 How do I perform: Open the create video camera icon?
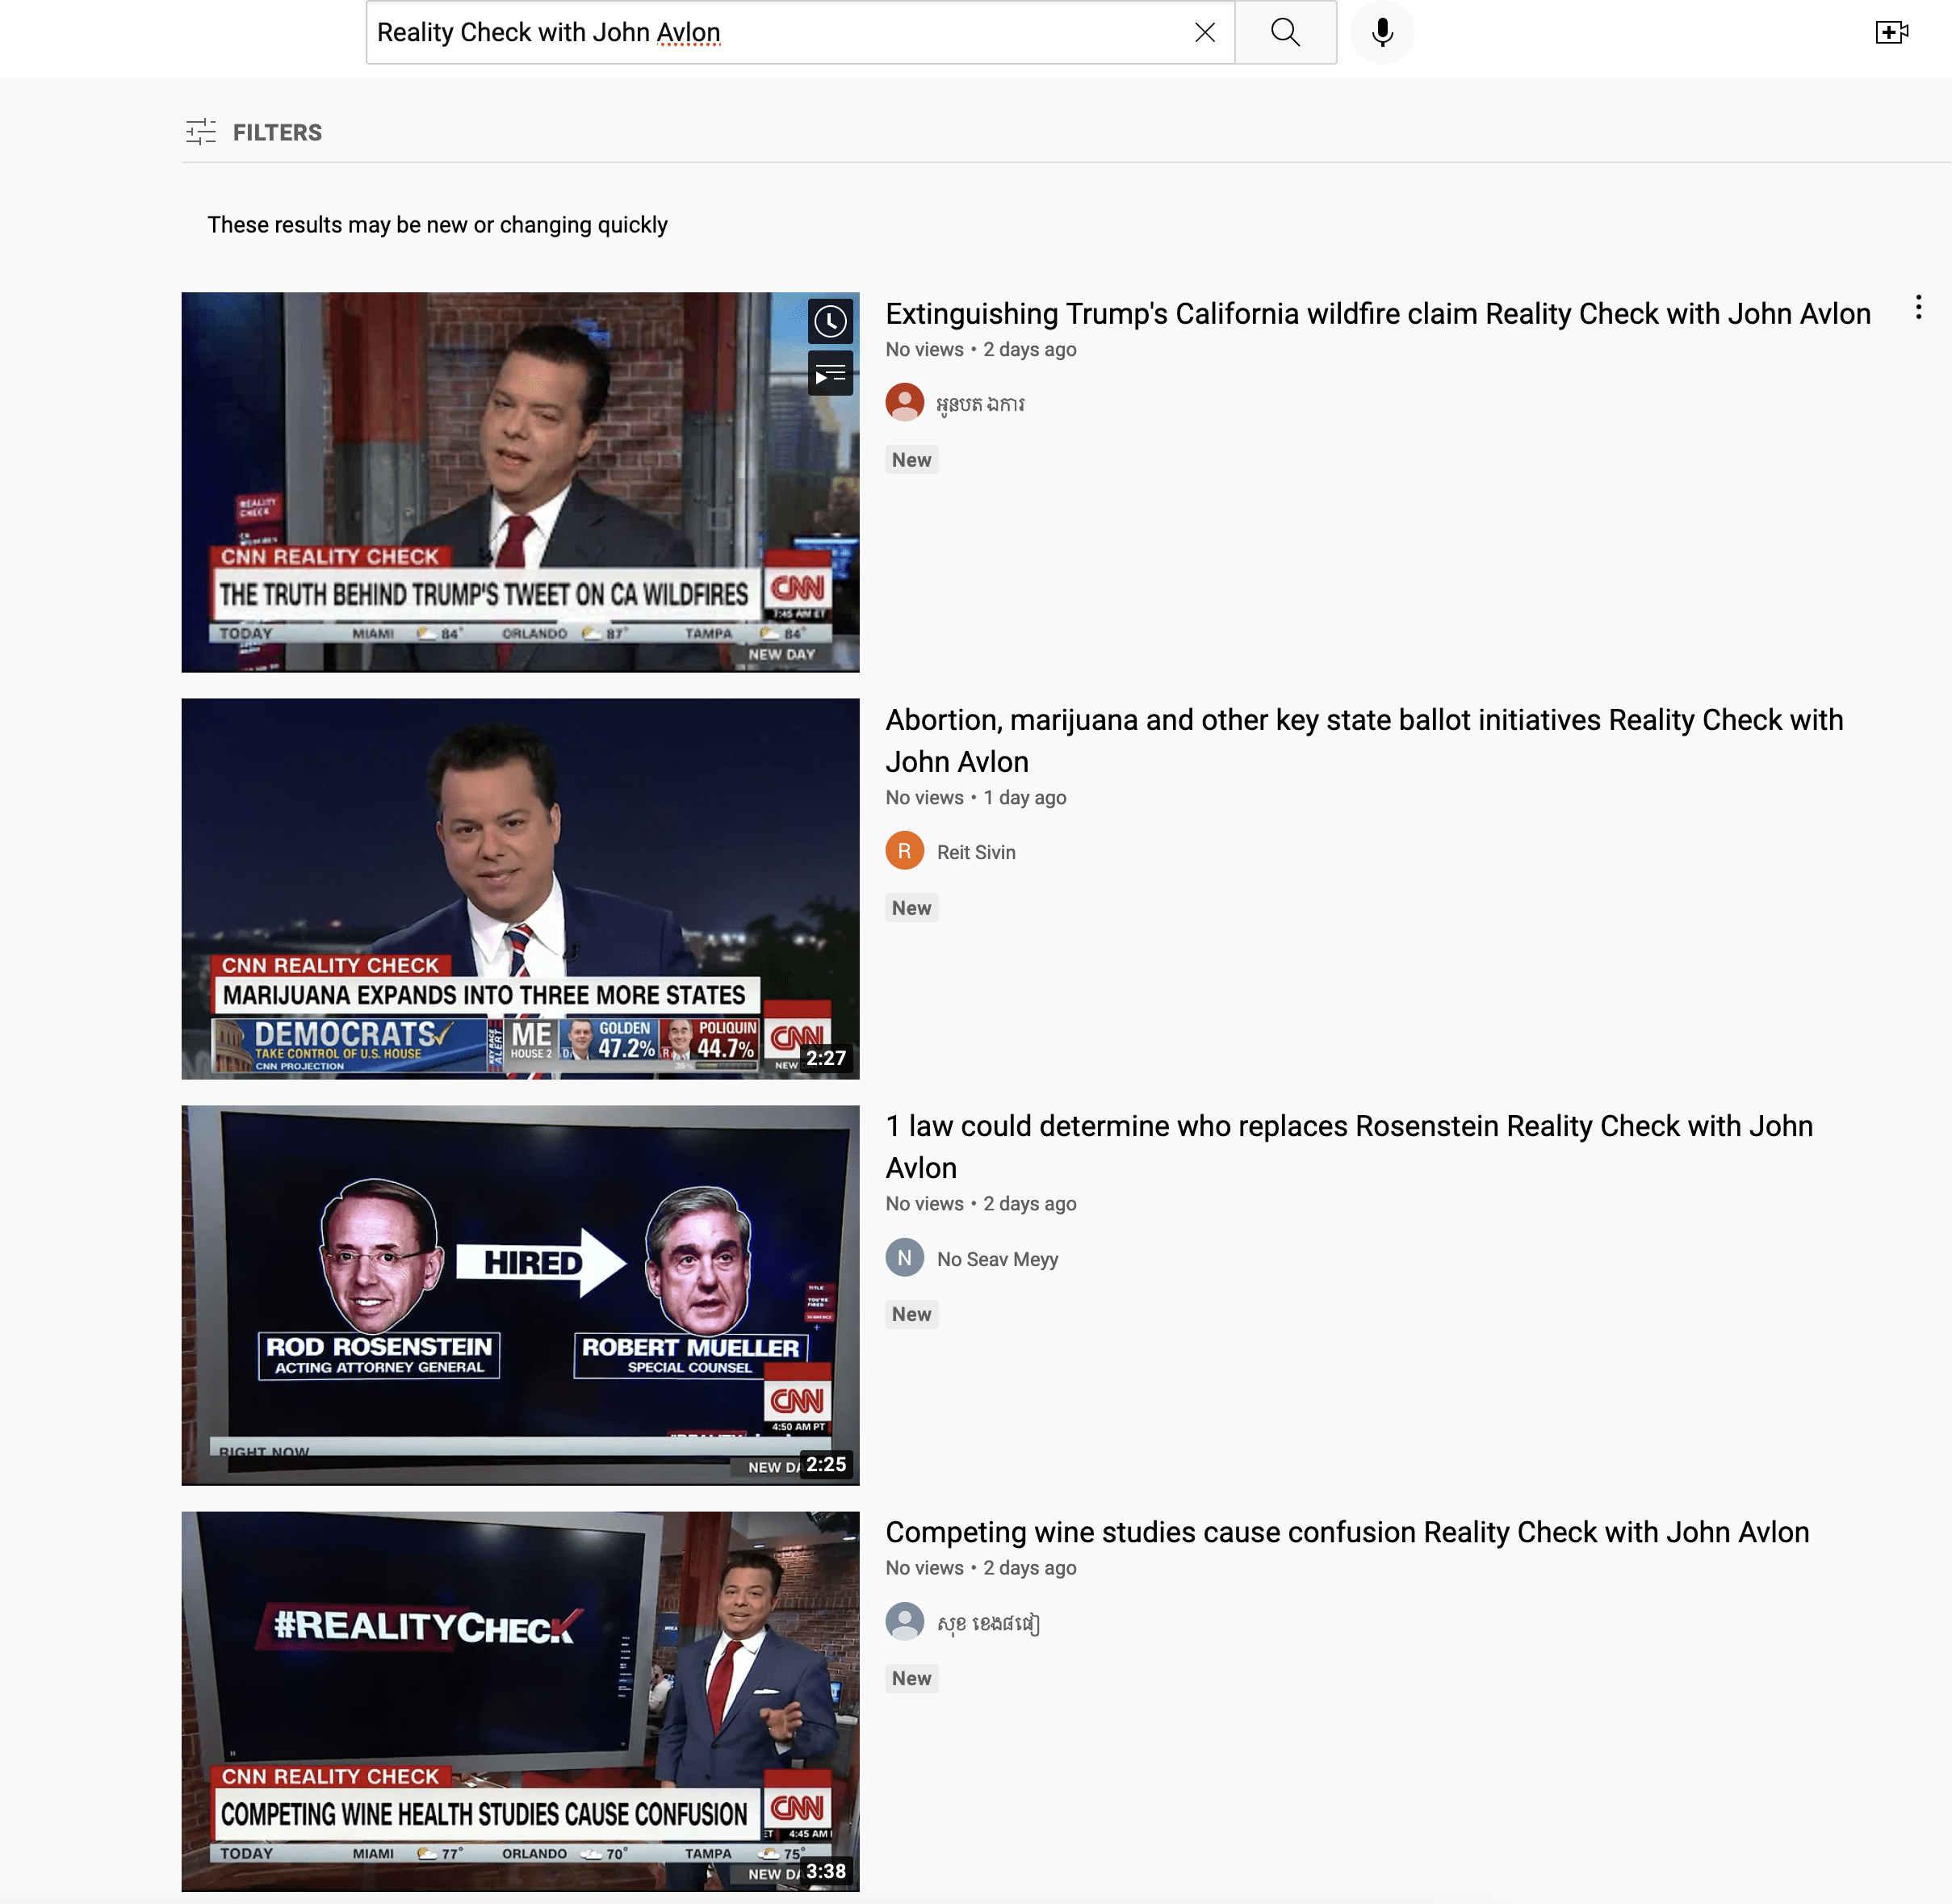[x=1891, y=33]
